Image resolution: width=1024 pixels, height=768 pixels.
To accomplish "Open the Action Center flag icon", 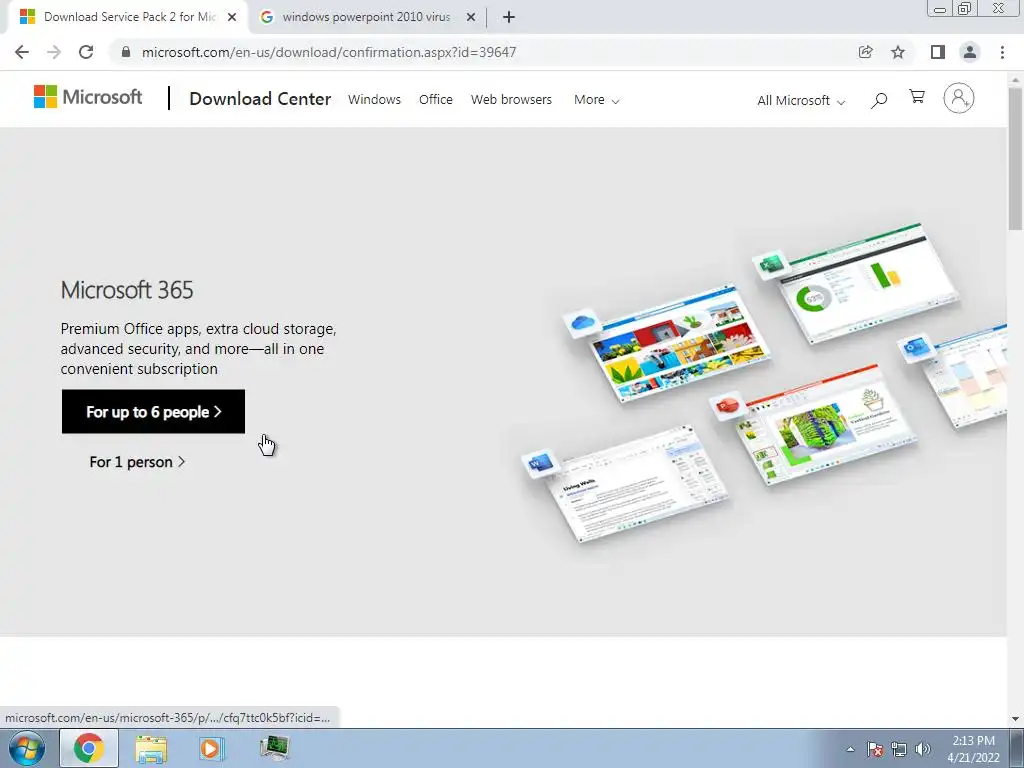I will coord(875,749).
